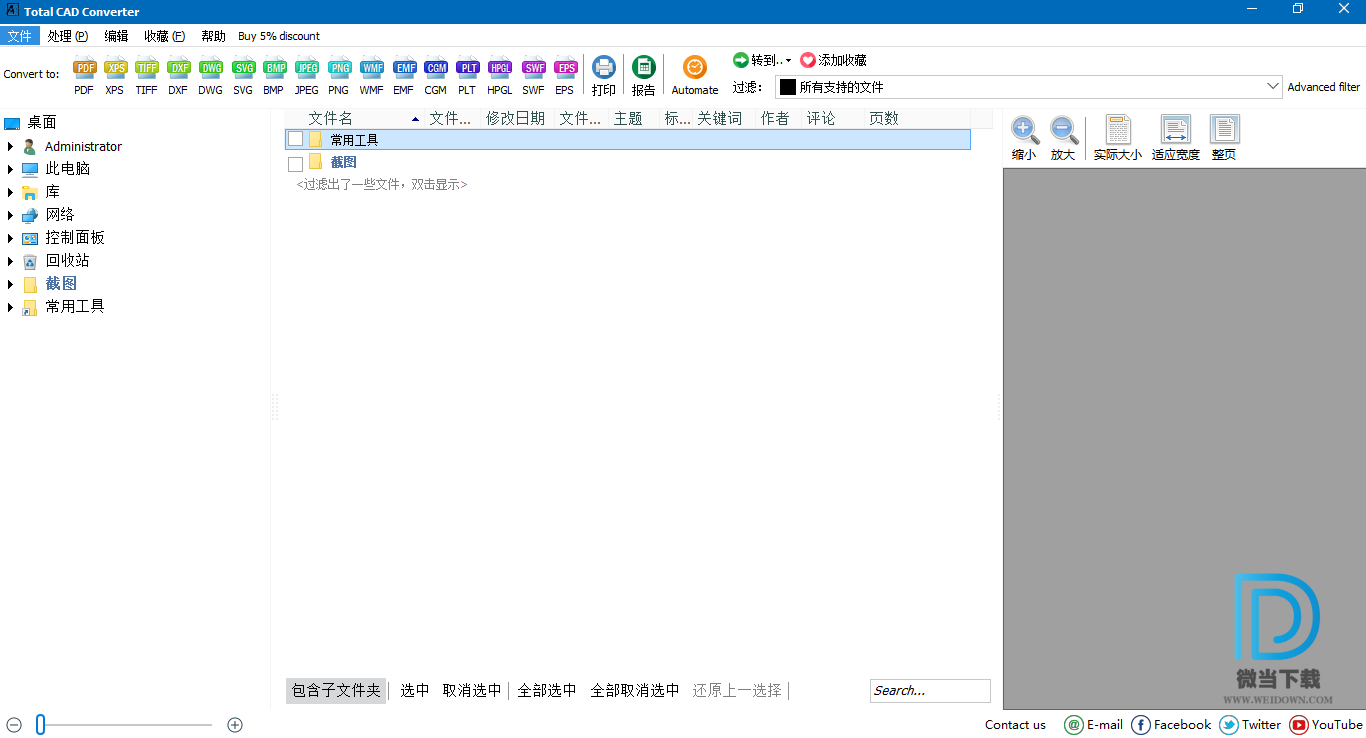Expand Administrator tree node
The width and height of the screenshot is (1366, 738).
(10, 146)
